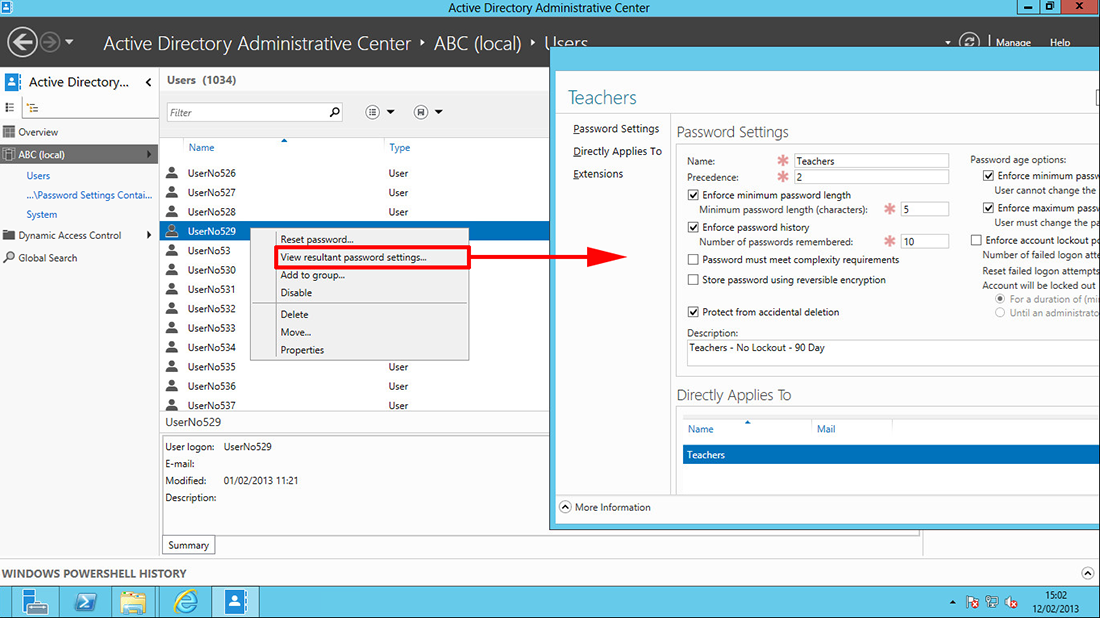Choose Properties in context menu
This screenshot has height=618, width=1100.
[302, 349]
